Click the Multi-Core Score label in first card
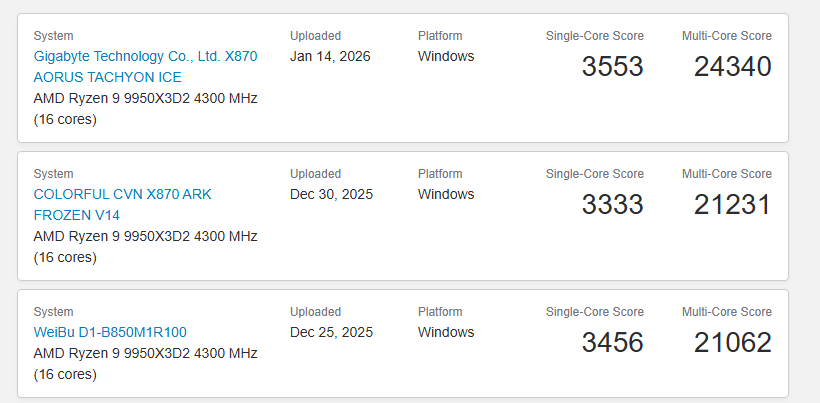The width and height of the screenshot is (820, 403). pyautogui.click(x=726, y=36)
